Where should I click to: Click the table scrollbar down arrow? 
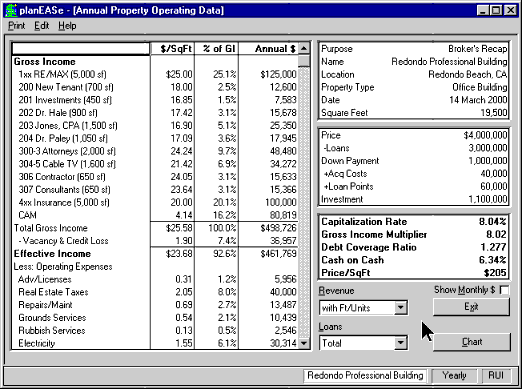(304, 343)
